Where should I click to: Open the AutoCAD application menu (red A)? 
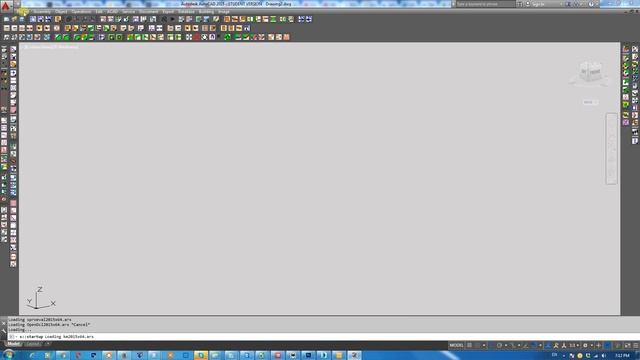6,6
